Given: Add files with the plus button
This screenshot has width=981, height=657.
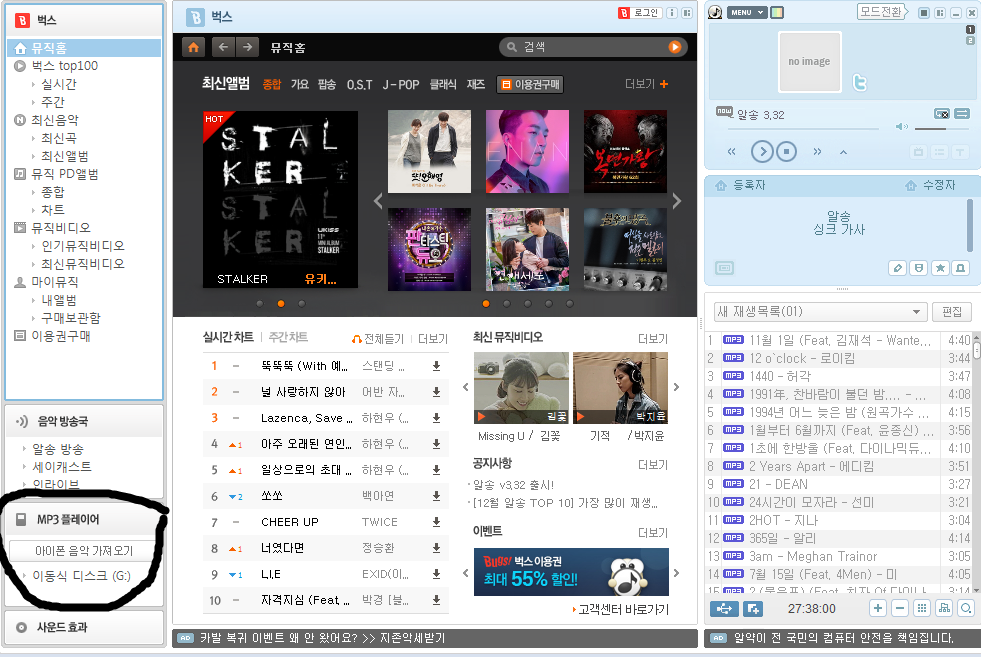Looking at the screenshot, I should (x=878, y=608).
